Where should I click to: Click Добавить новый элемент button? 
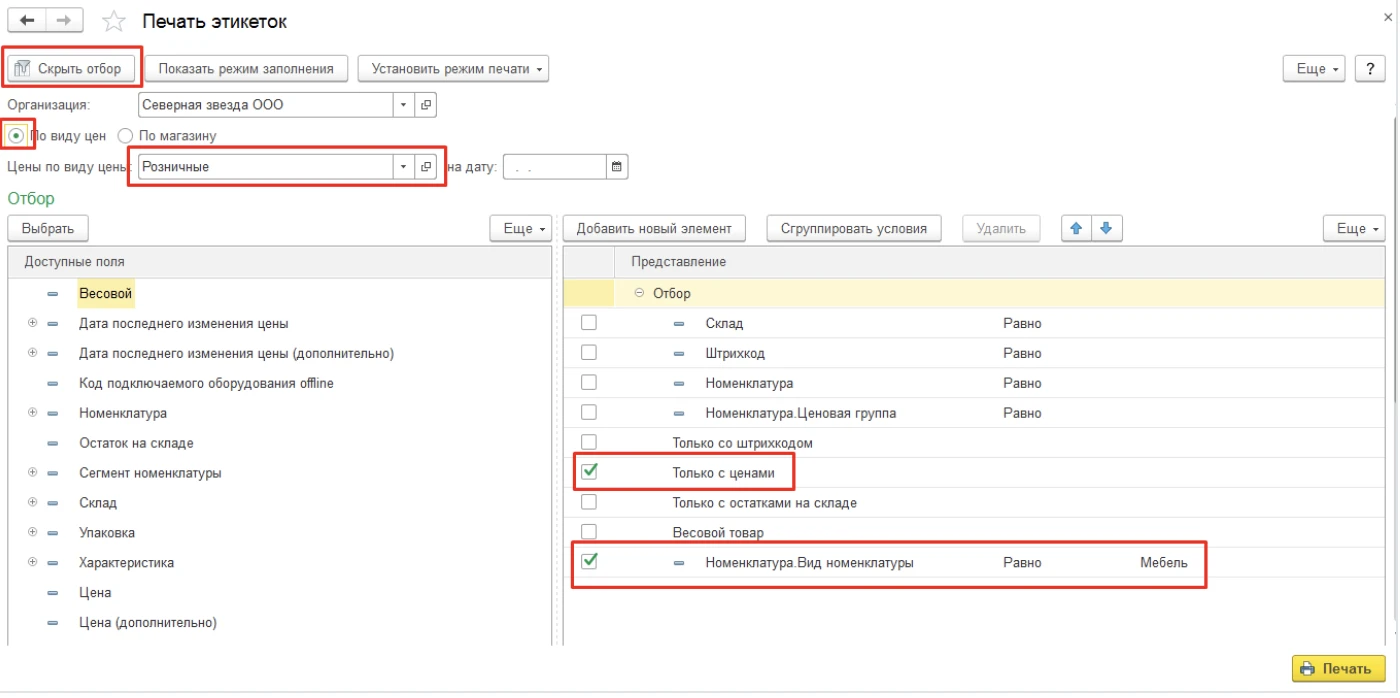tap(654, 229)
